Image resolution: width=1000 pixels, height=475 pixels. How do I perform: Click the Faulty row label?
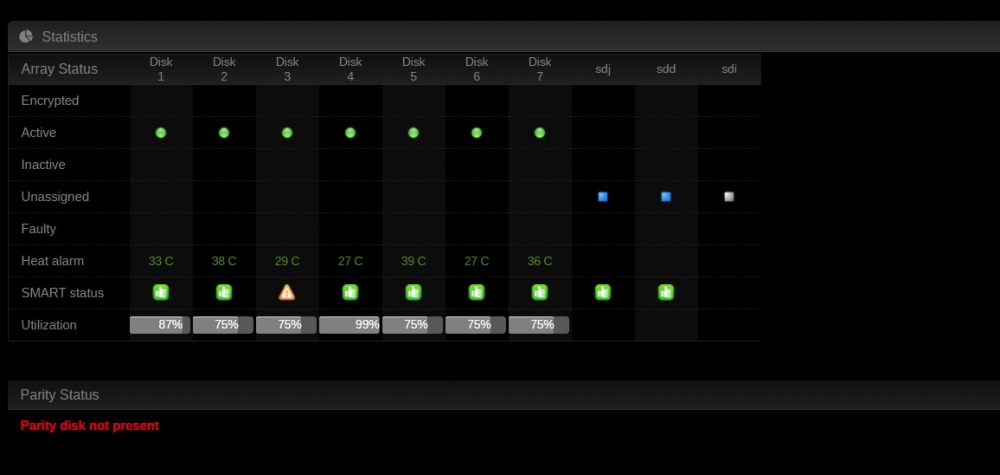pos(38,228)
